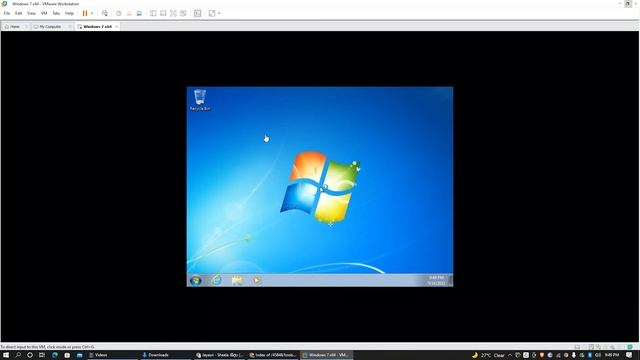640x360 pixels.
Task: Take a snapshot of the VM
Action: 119,13
